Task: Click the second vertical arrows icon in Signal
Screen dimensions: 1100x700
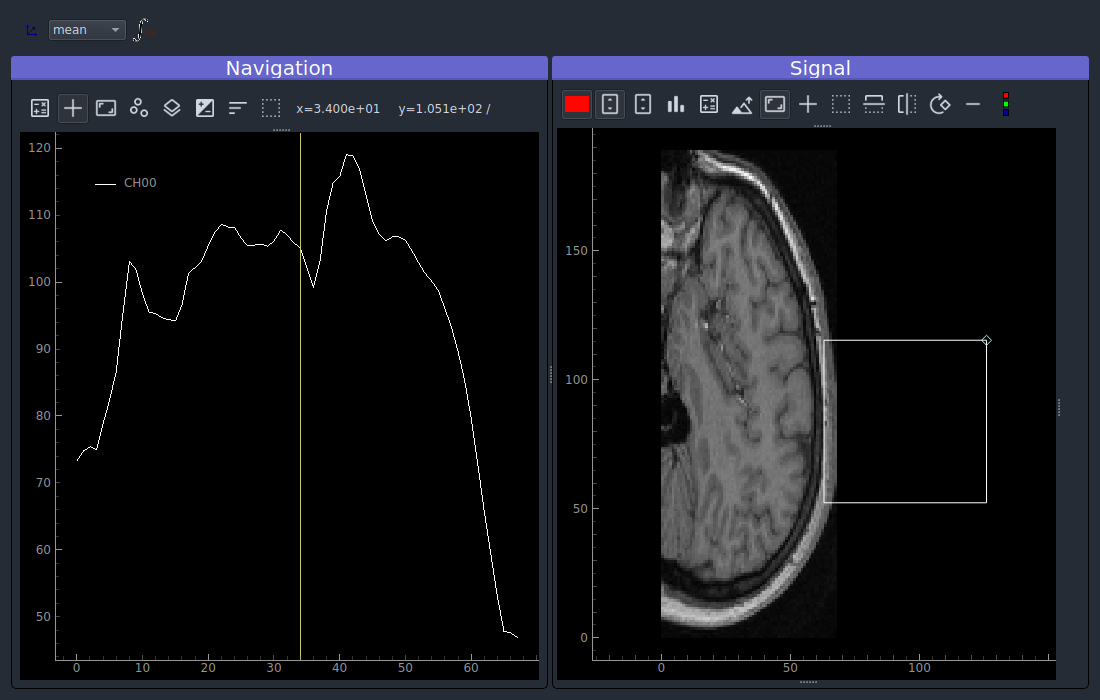Action: pyautogui.click(x=643, y=105)
